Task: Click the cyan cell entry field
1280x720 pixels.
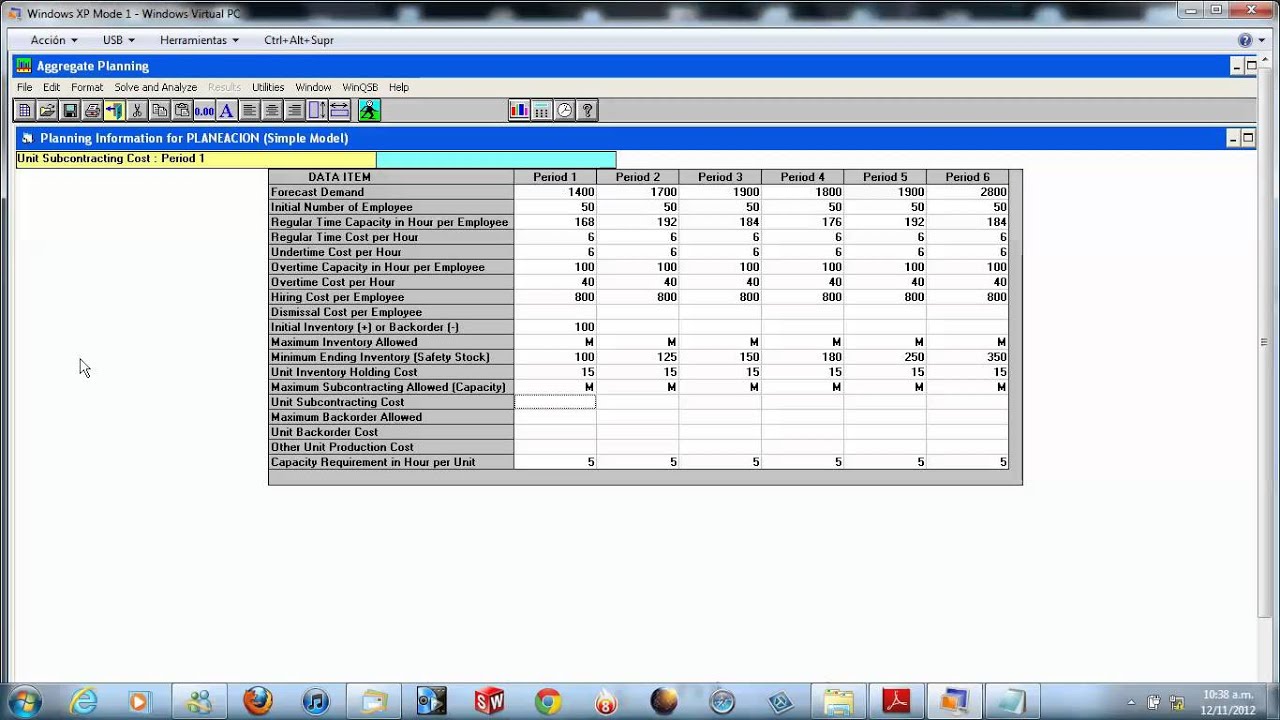Action: [496, 159]
